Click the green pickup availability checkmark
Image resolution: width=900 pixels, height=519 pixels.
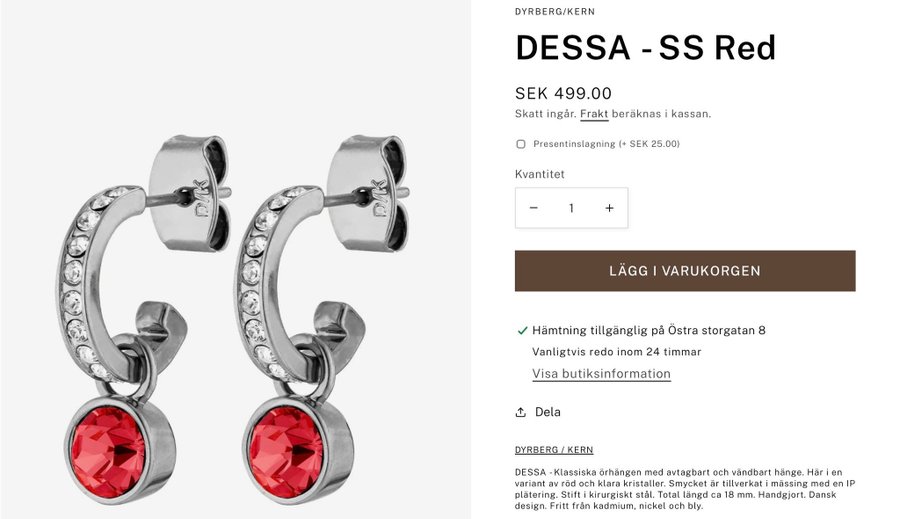click(522, 330)
